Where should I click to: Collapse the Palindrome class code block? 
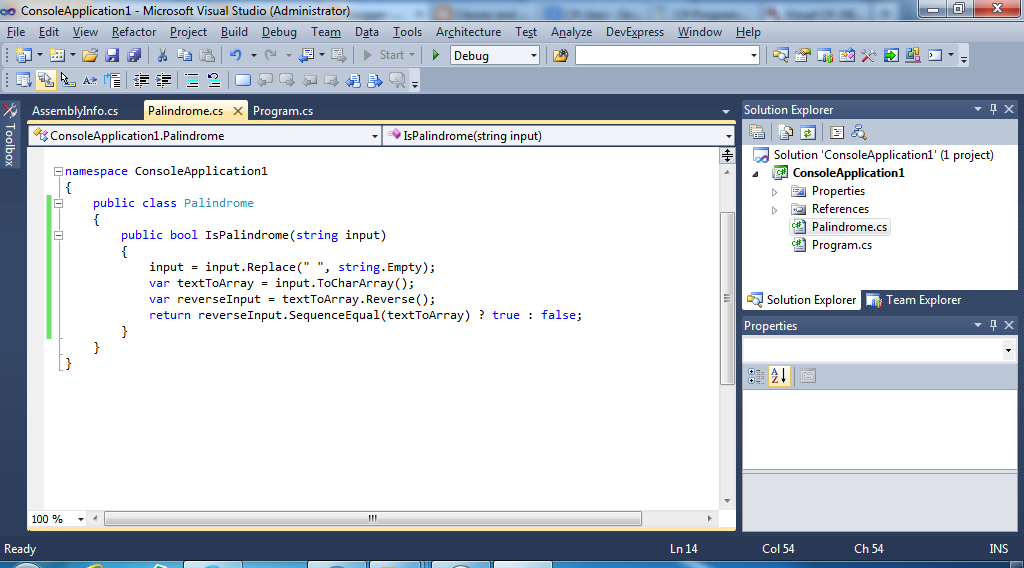click(x=58, y=203)
